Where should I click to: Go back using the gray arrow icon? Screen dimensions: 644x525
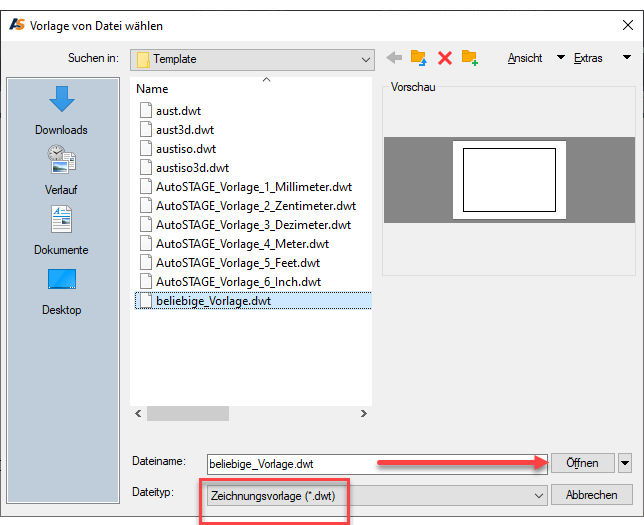(394, 58)
